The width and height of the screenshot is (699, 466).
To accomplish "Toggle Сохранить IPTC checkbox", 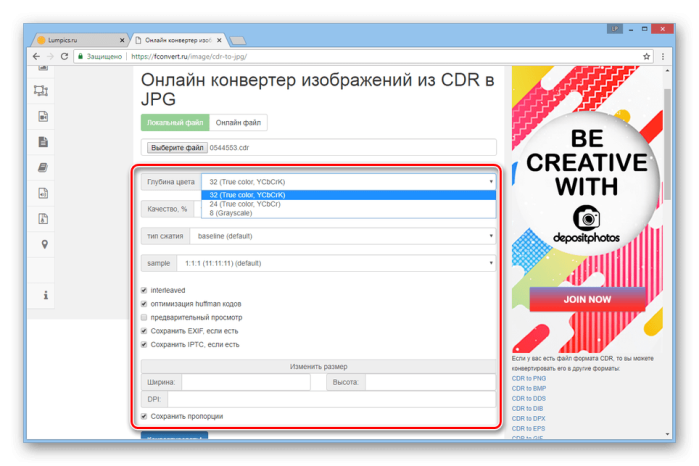I will point(144,345).
